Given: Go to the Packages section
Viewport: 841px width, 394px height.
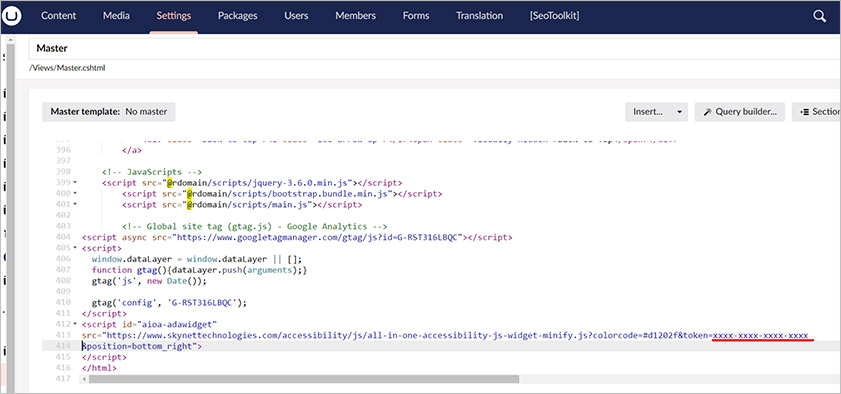Looking at the screenshot, I should (238, 16).
